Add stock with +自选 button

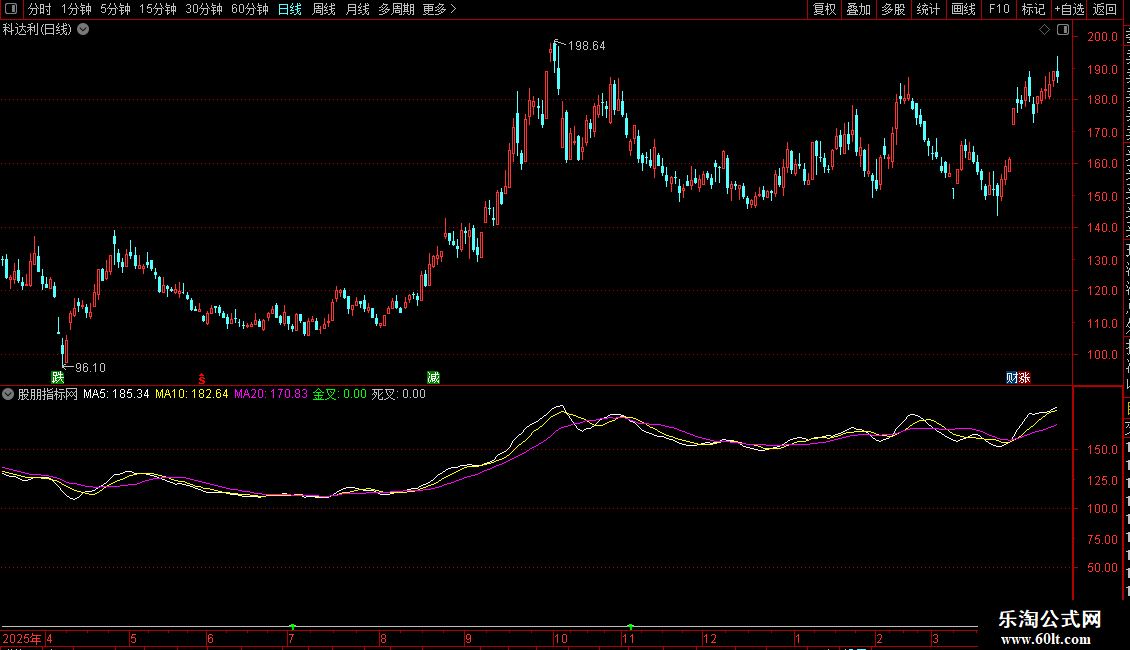tap(1069, 9)
